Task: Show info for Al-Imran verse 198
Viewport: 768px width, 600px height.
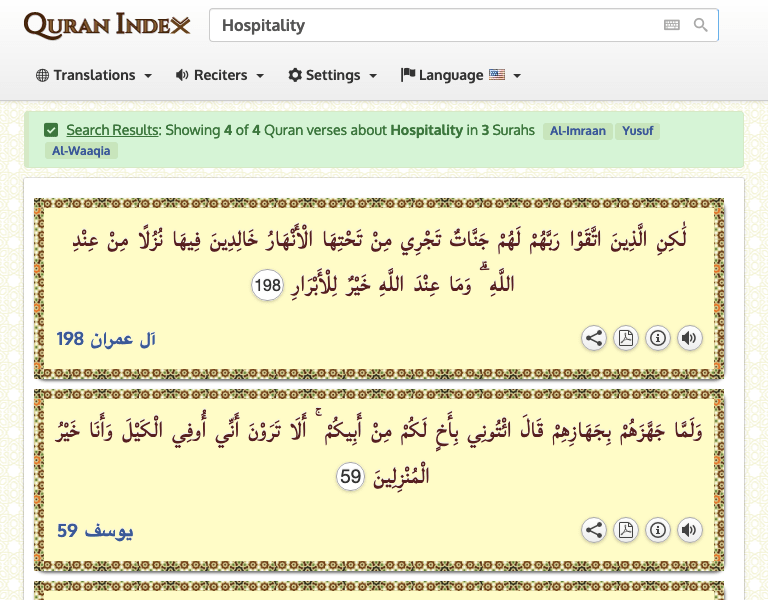Action: click(658, 338)
